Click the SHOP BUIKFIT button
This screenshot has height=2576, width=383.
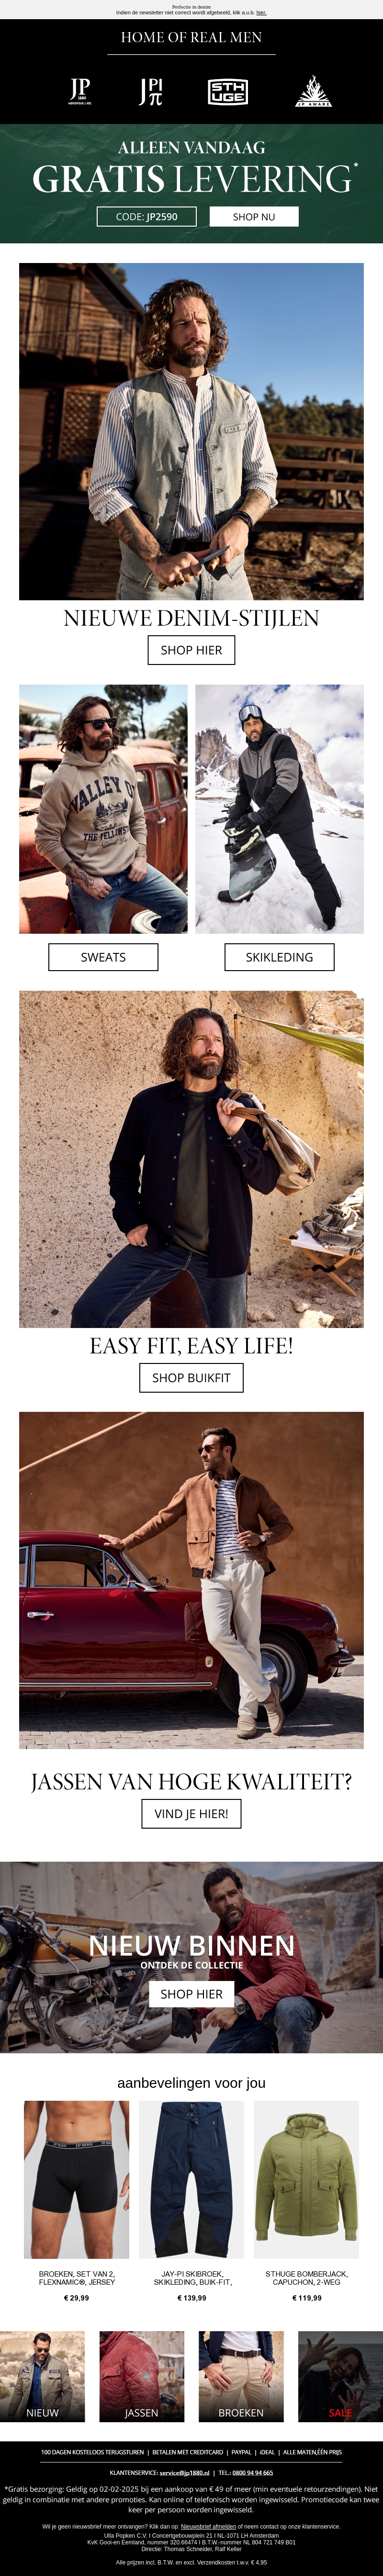point(191,1378)
